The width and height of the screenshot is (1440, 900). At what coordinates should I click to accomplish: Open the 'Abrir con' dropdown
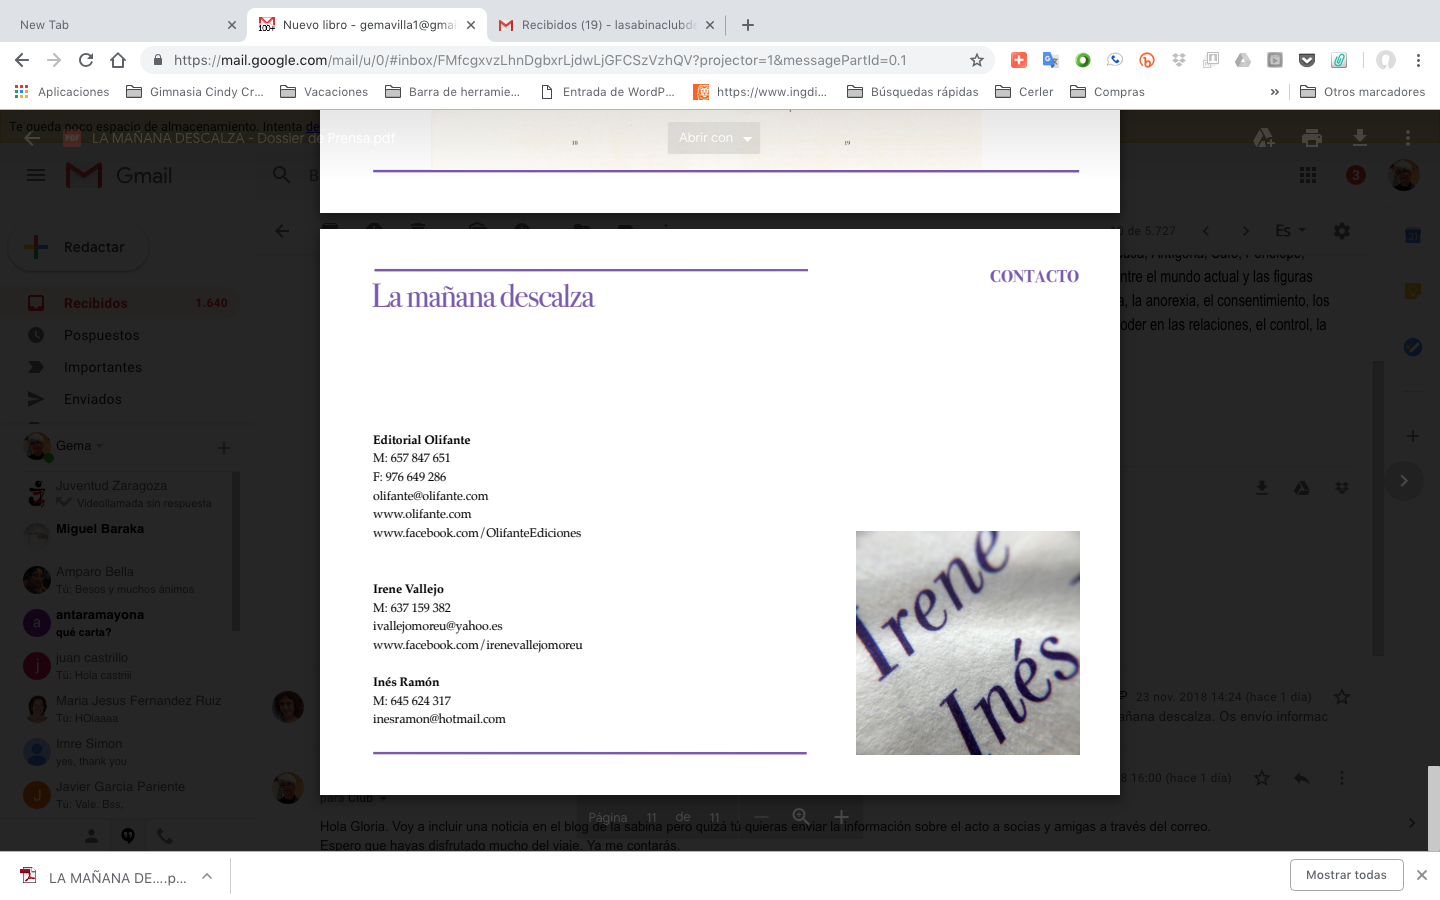pyautogui.click(x=714, y=138)
